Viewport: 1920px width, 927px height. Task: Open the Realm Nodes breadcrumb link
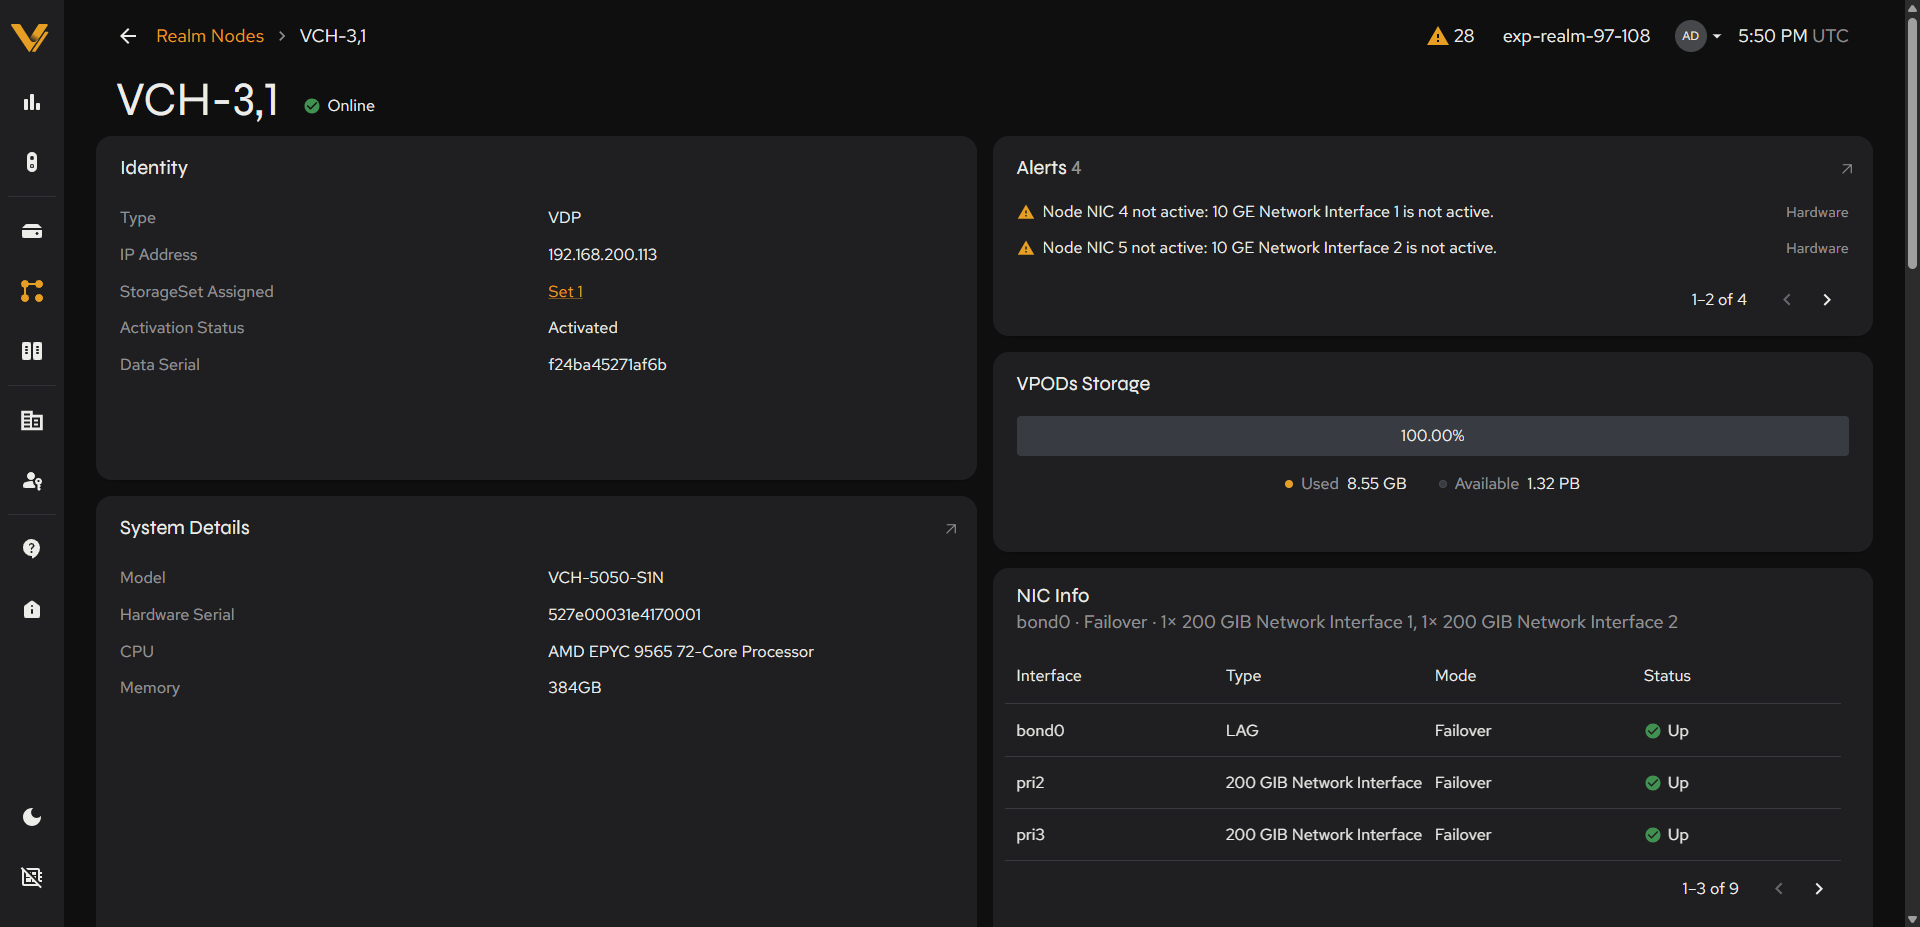tap(210, 36)
